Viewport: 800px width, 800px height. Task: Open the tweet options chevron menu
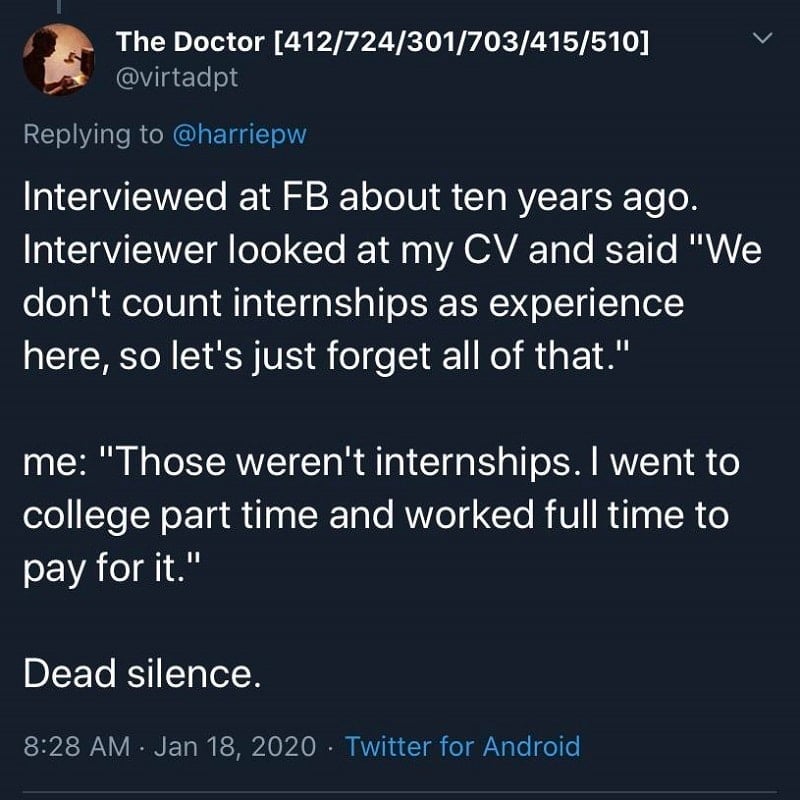[762, 38]
